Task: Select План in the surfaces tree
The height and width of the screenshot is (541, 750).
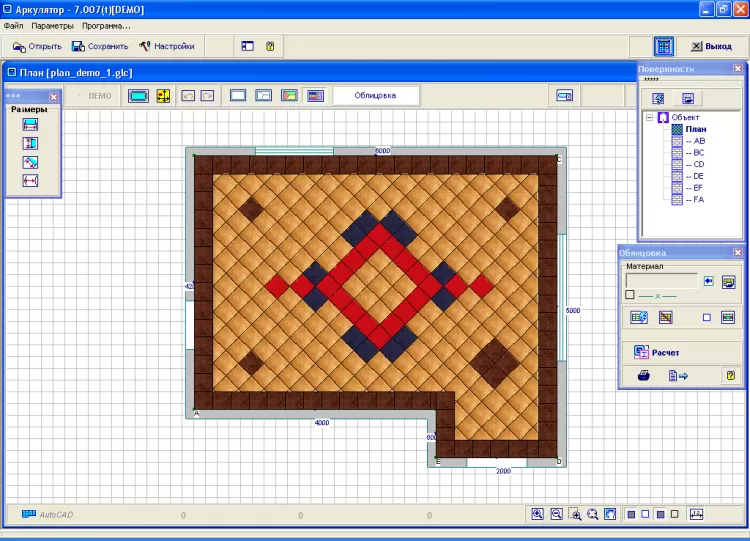Action: [x=696, y=129]
